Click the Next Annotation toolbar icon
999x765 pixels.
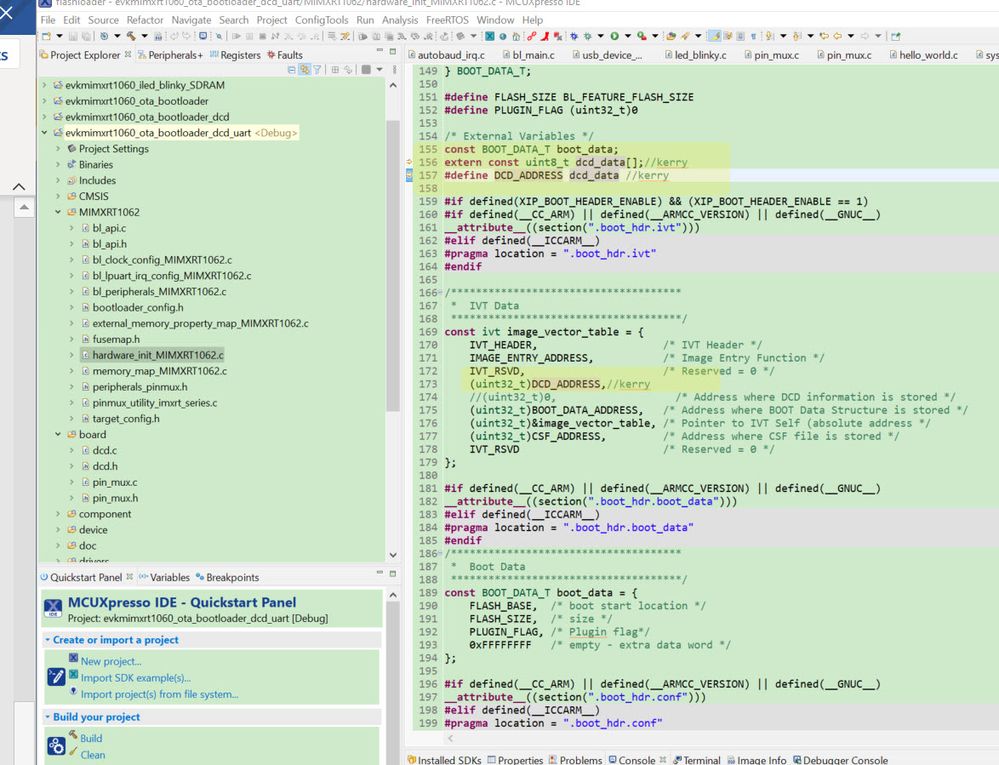[x=768, y=36]
